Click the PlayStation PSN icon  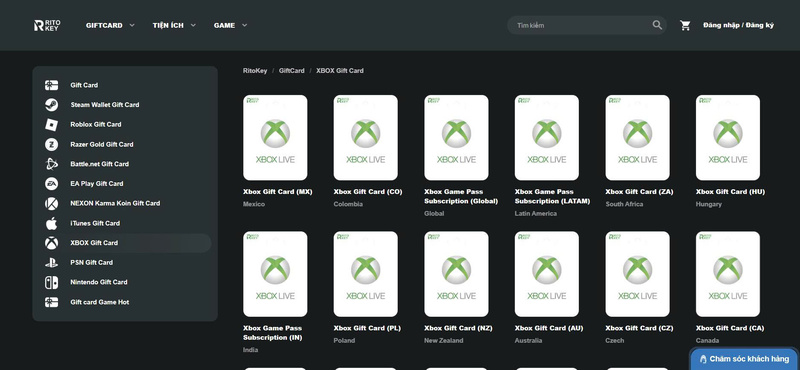click(x=51, y=262)
